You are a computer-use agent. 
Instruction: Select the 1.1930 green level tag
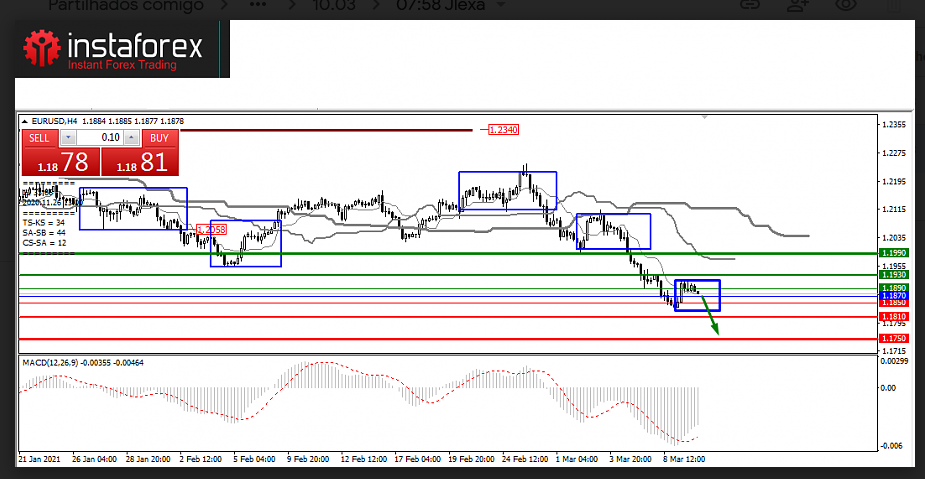[x=893, y=274]
